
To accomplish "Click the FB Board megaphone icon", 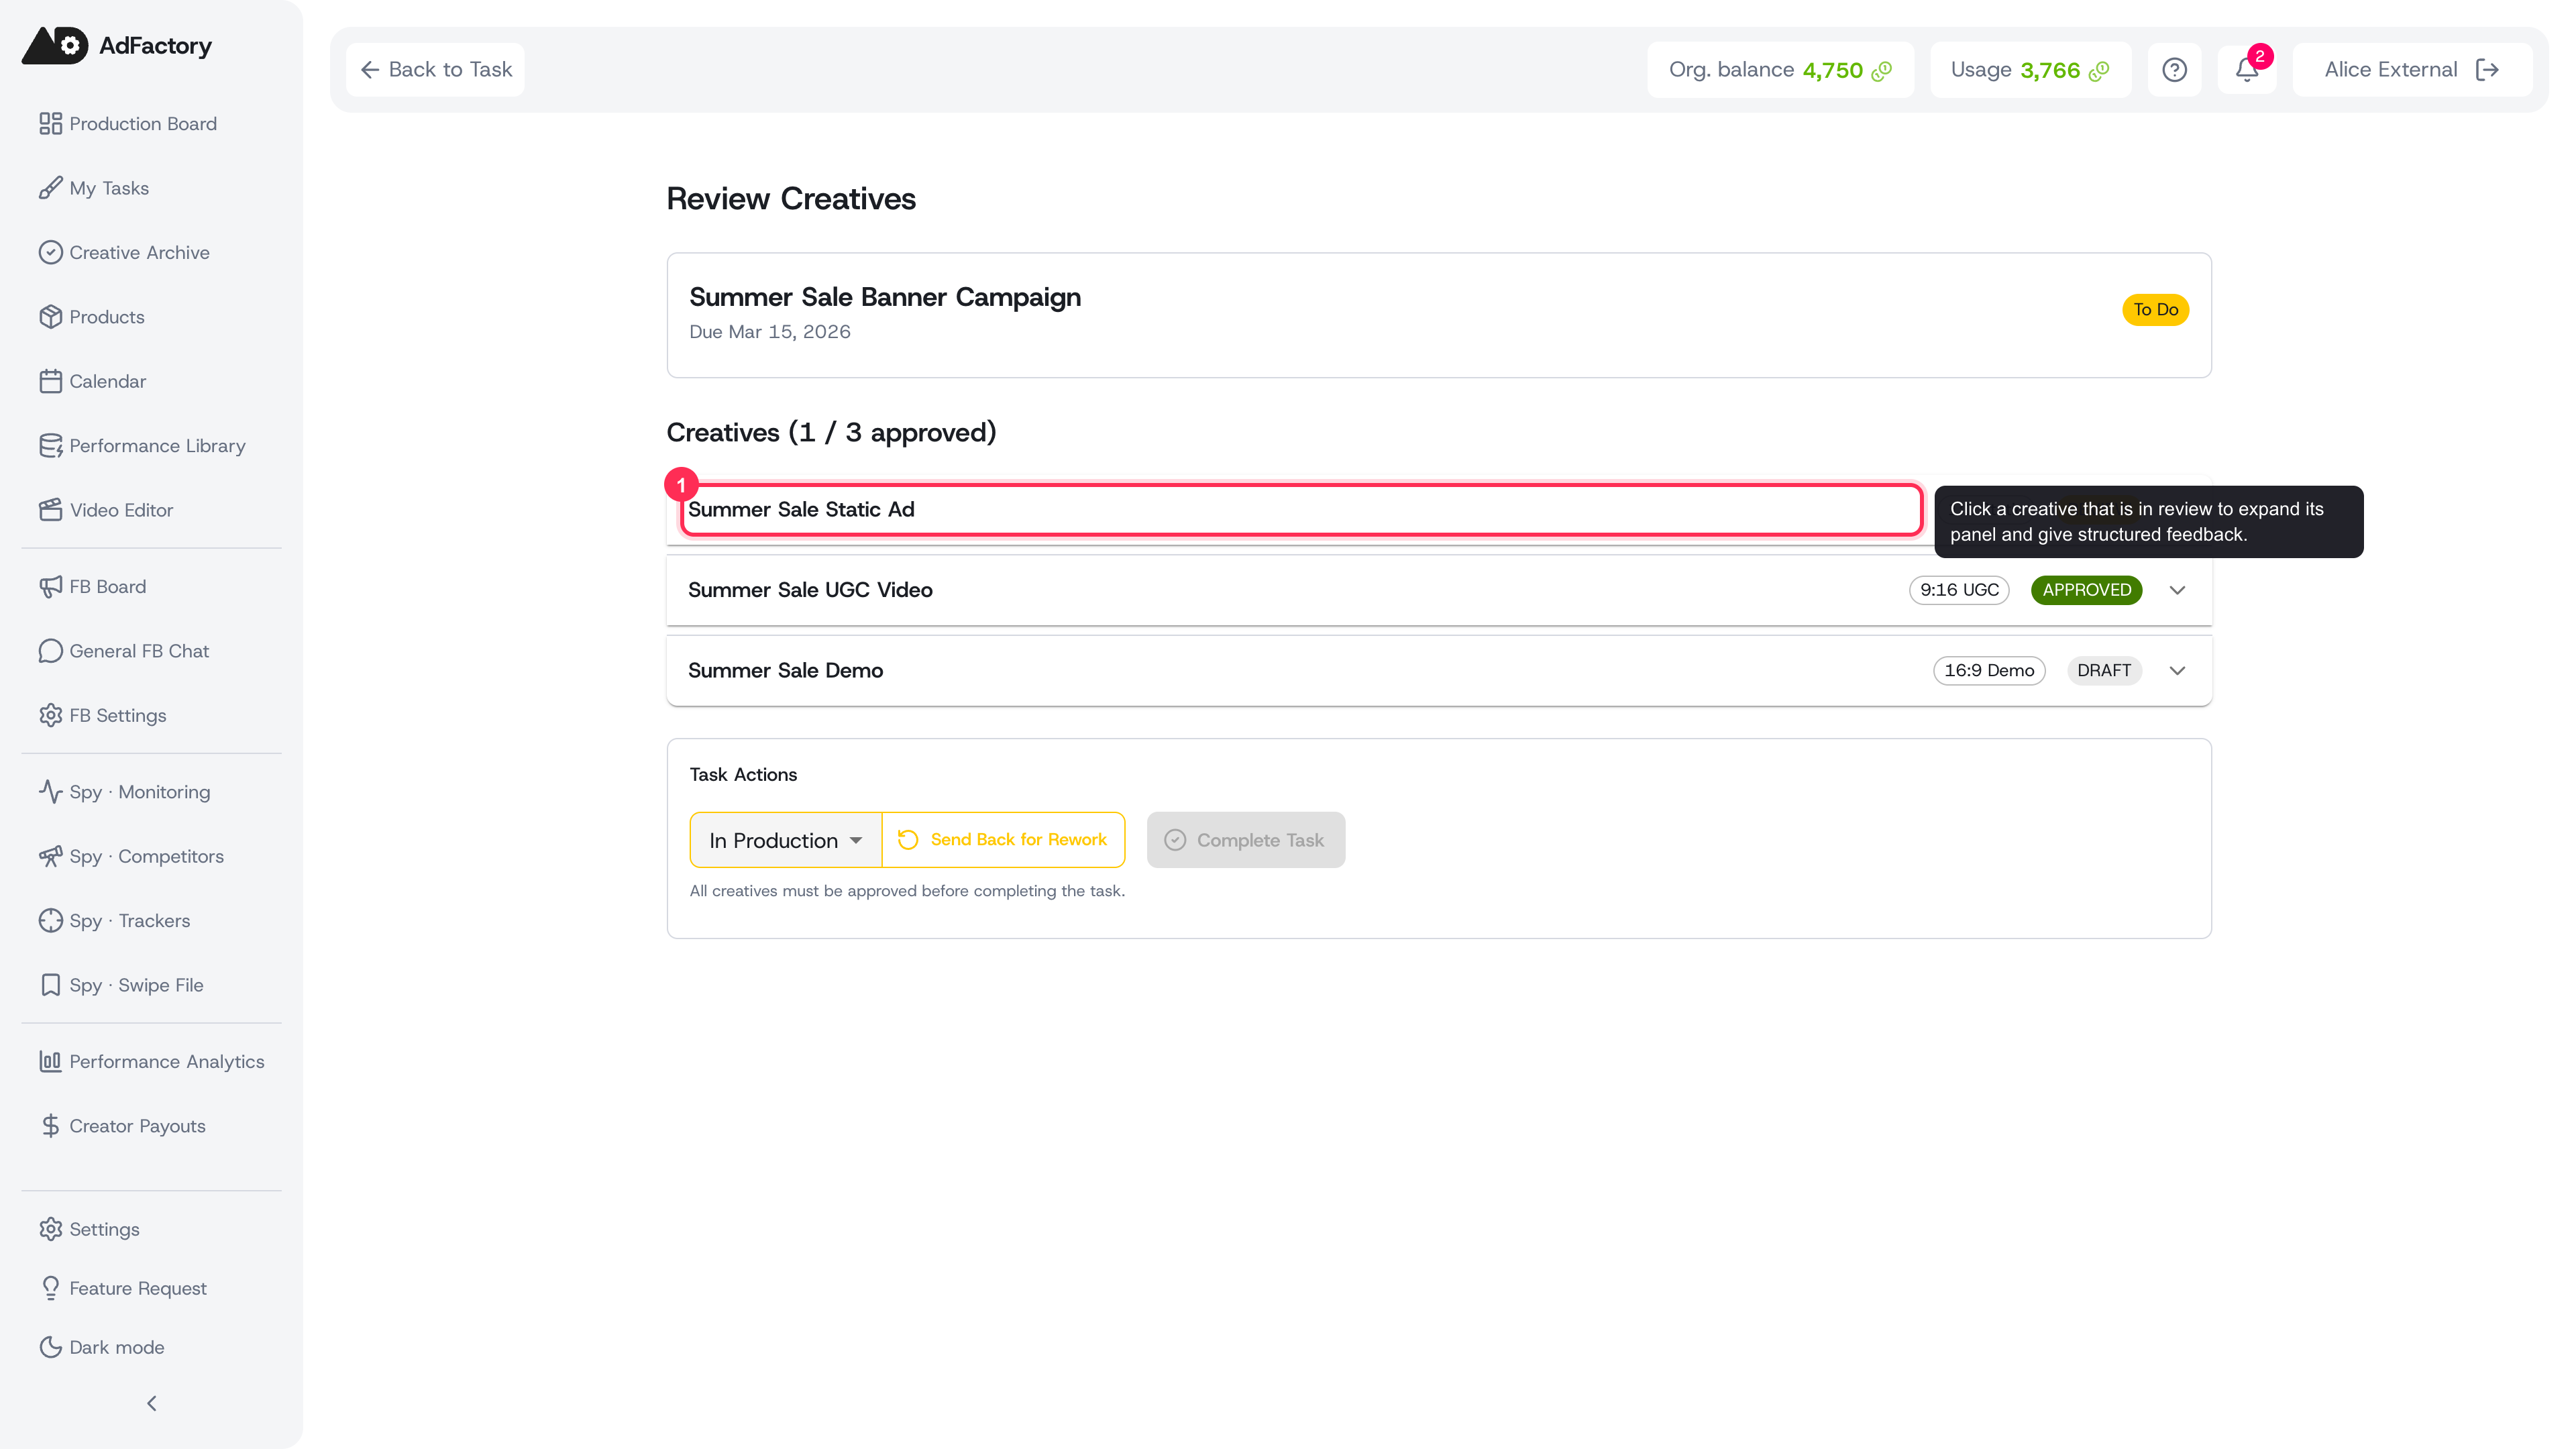I will point(51,587).
